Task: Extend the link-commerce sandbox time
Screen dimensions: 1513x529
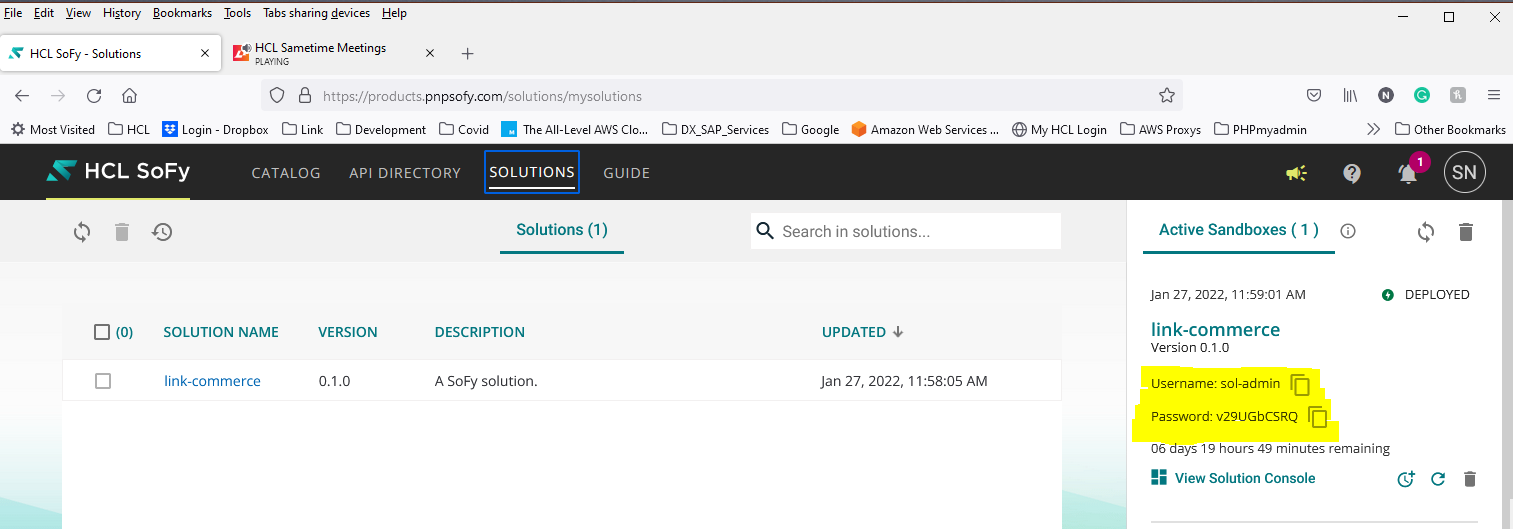Action: click(1406, 479)
